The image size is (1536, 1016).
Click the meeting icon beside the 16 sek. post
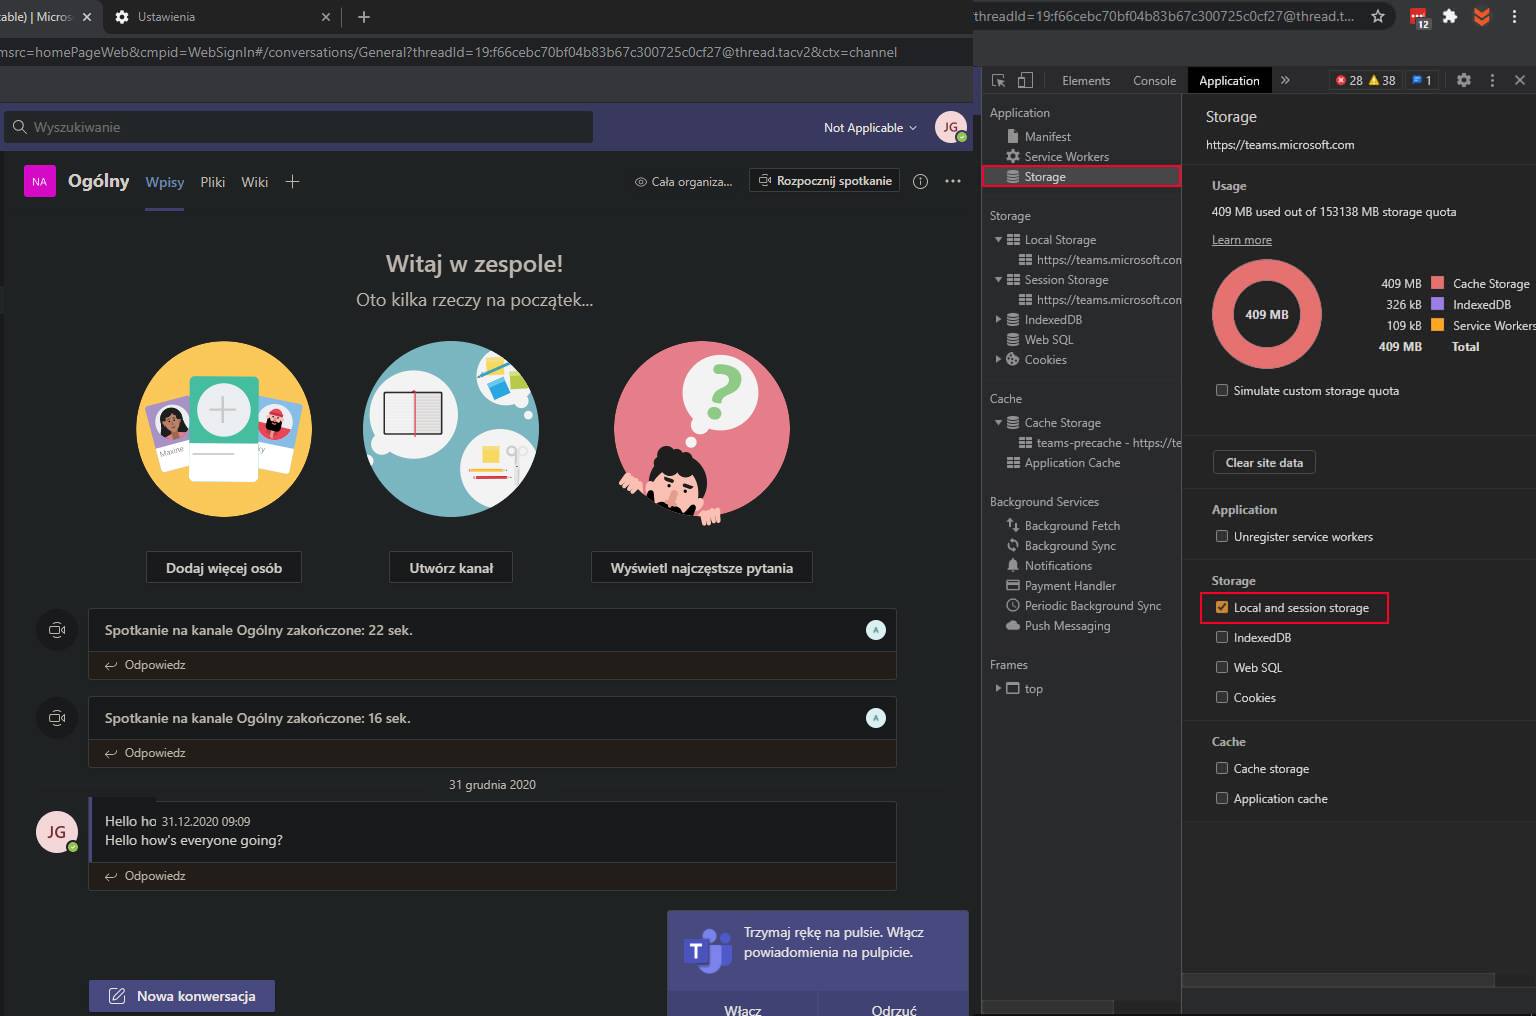point(57,717)
